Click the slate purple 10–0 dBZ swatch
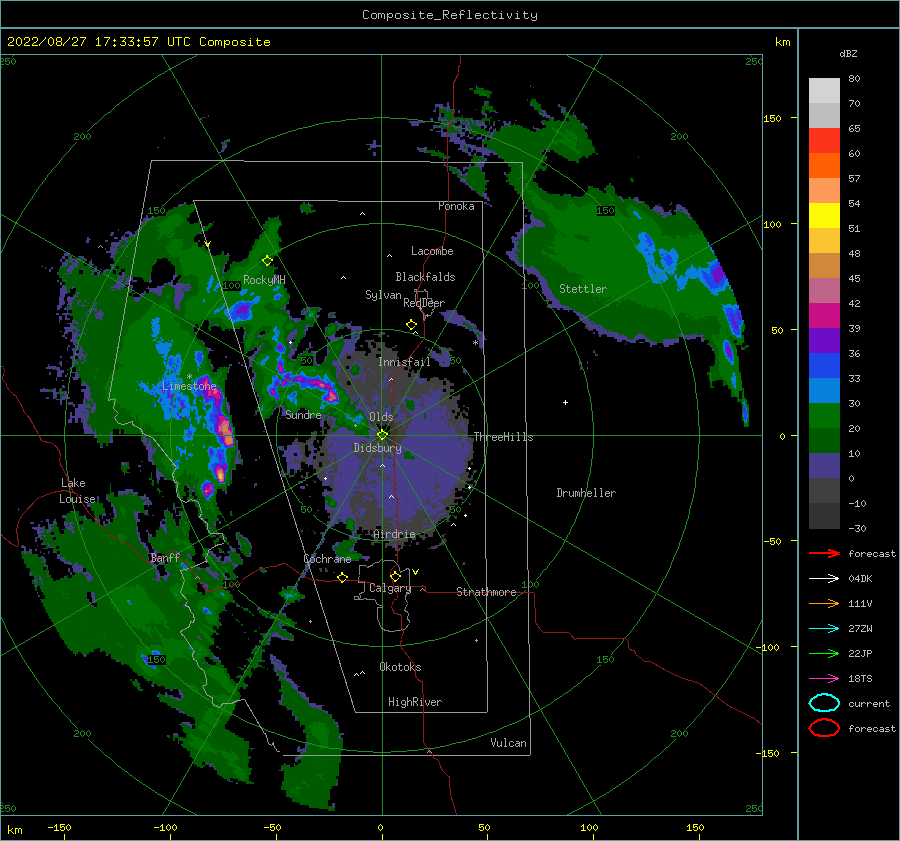900x841 pixels. (x=824, y=466)
